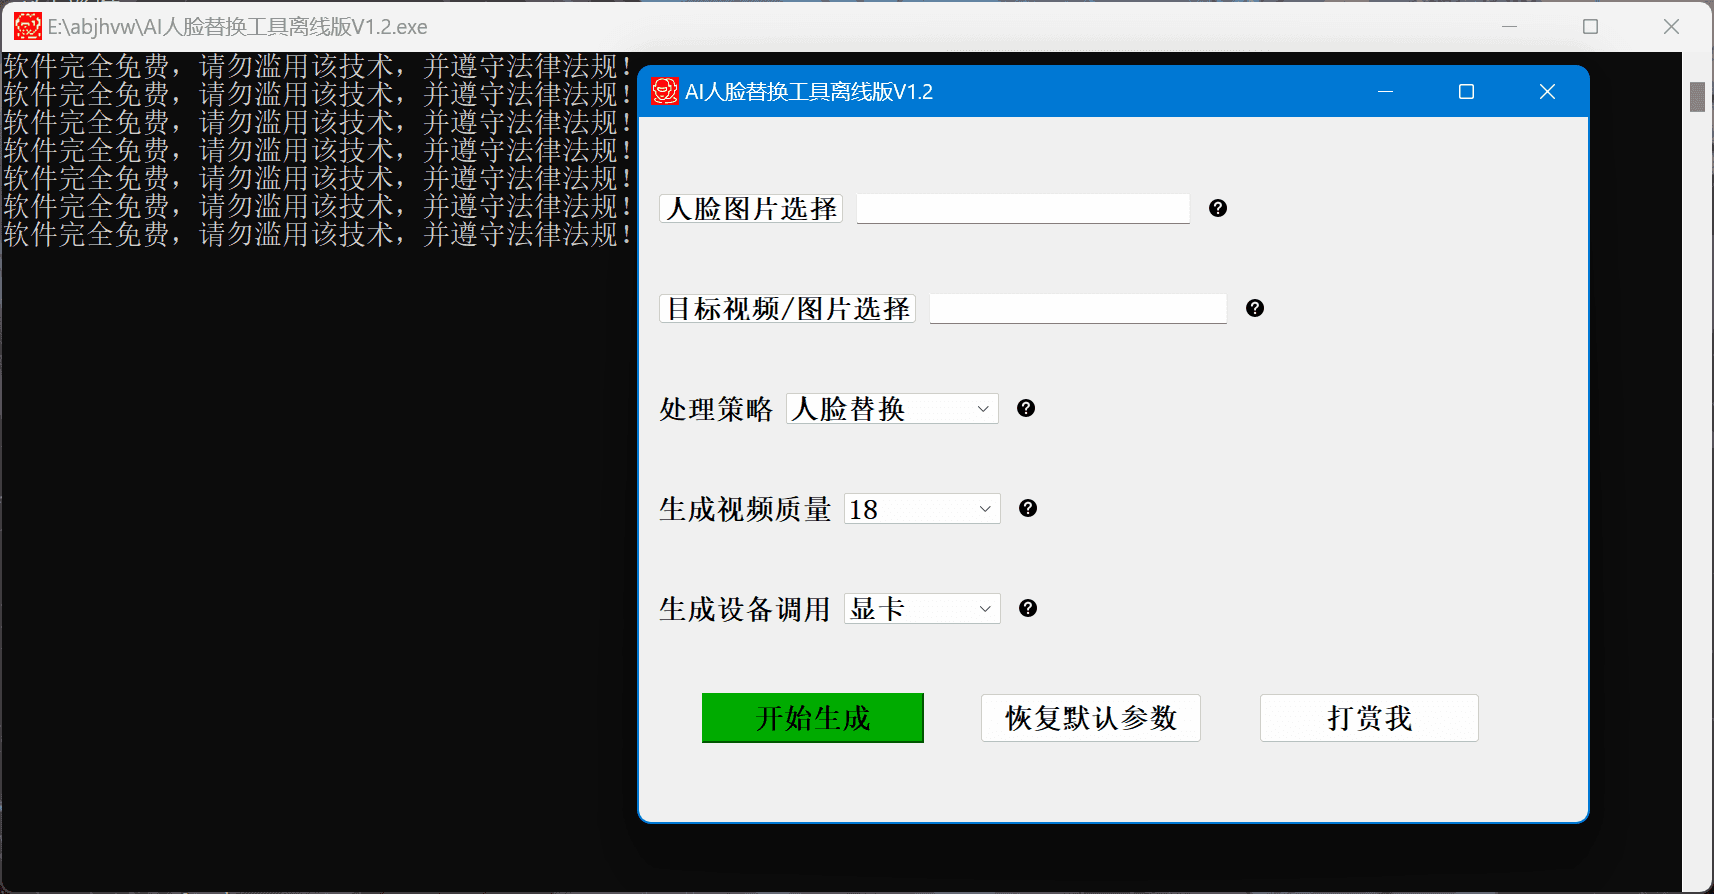Click the target video path input field

(1078, 308)
